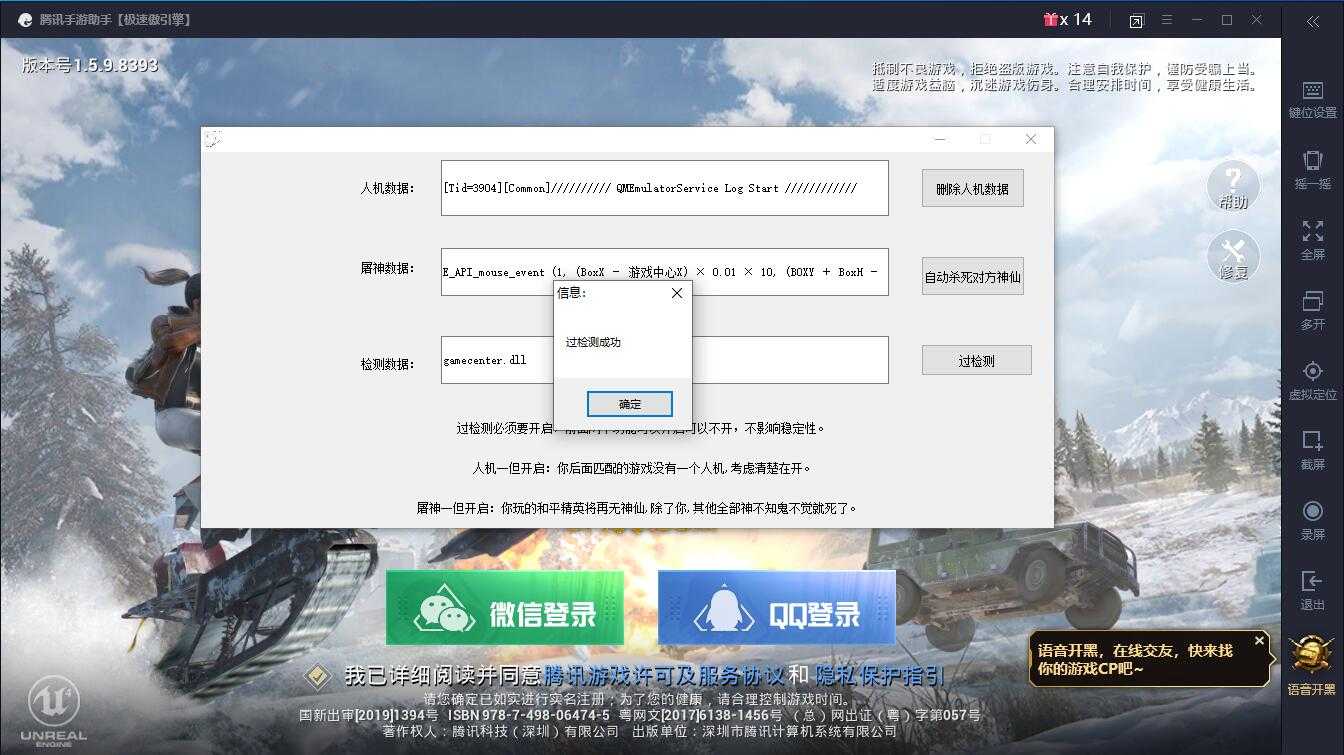Minimize the emulator window

click(x=1196, y=20)
